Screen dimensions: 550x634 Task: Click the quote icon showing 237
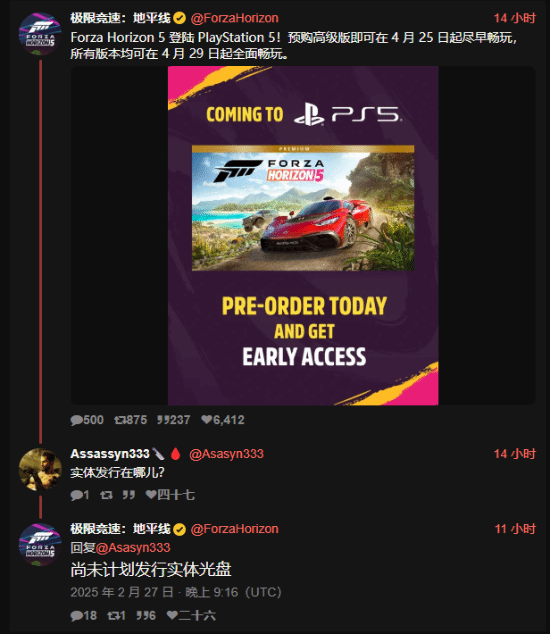pos(163,420)
